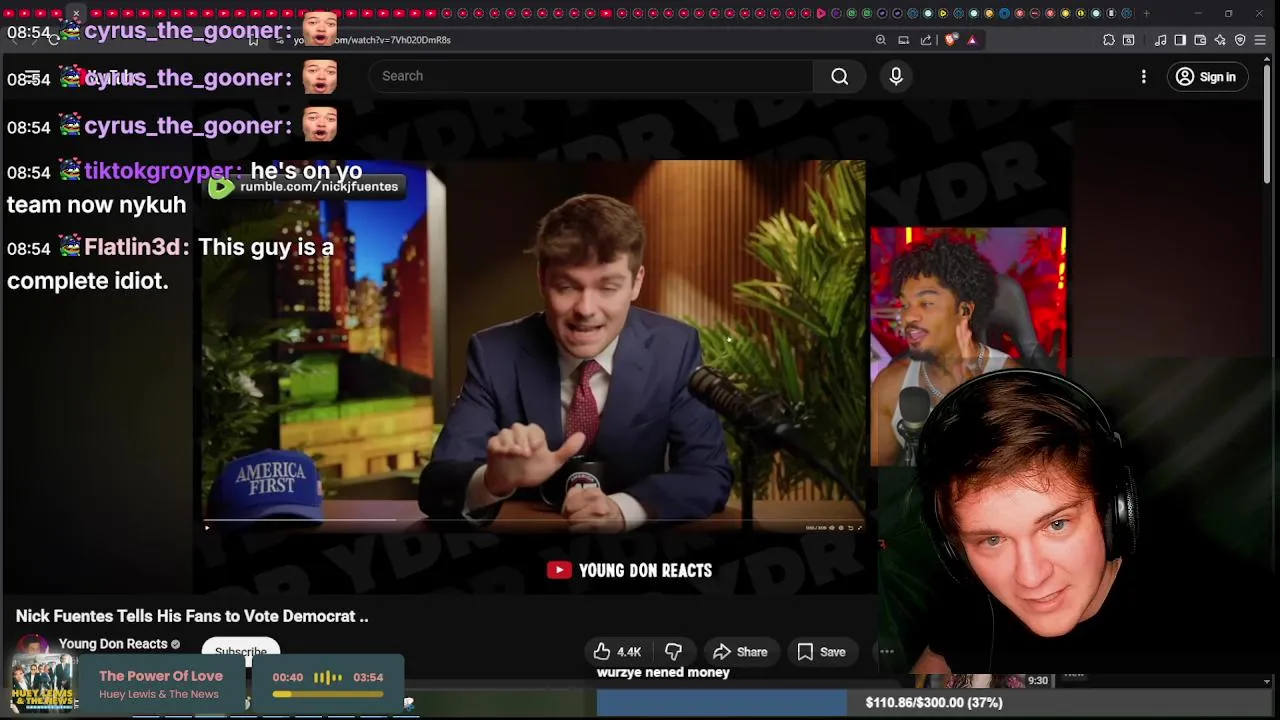Open the browser hamburger main menu
The height and width of the screenshot is (720, 1280).
pos(1260,40)
